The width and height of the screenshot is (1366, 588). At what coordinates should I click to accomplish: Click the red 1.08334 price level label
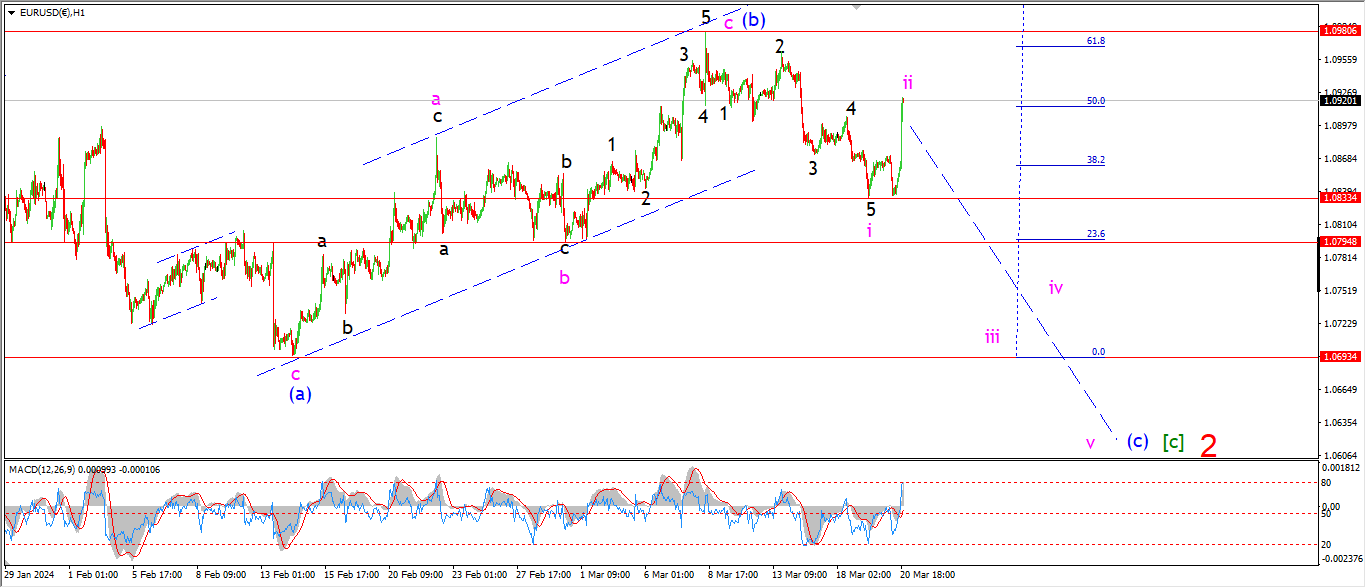[1342, 198]
